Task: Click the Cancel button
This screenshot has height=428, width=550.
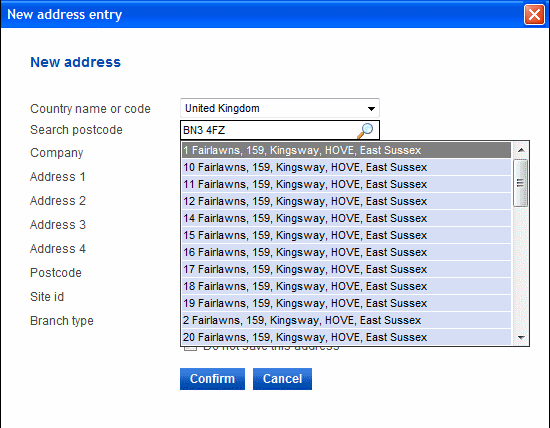Action: coord(282,379)
